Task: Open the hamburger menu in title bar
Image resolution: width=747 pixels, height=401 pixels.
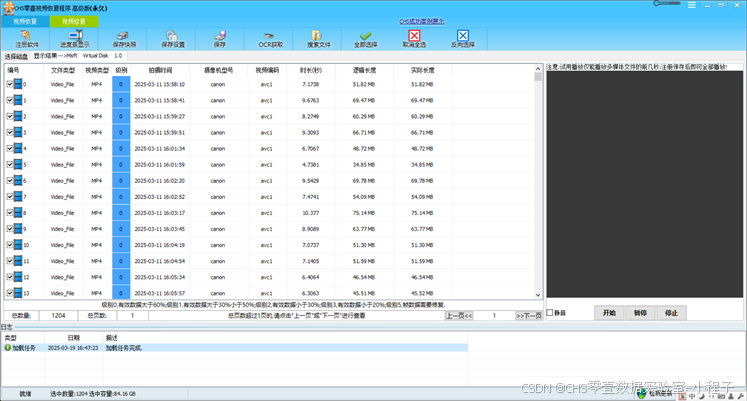Action: pos(692,5)
